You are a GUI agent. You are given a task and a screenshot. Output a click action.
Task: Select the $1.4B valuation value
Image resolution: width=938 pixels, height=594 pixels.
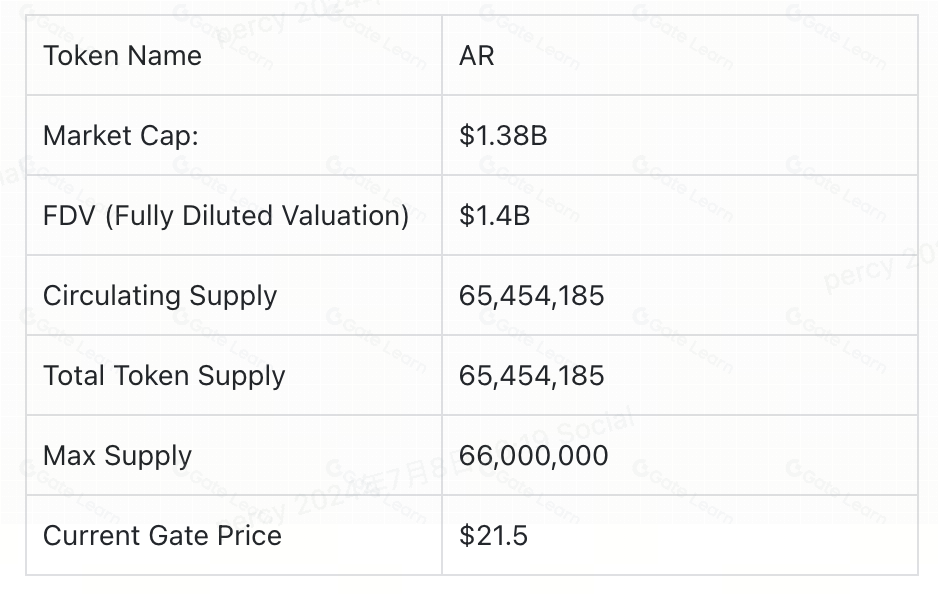(x=494, y=216)
